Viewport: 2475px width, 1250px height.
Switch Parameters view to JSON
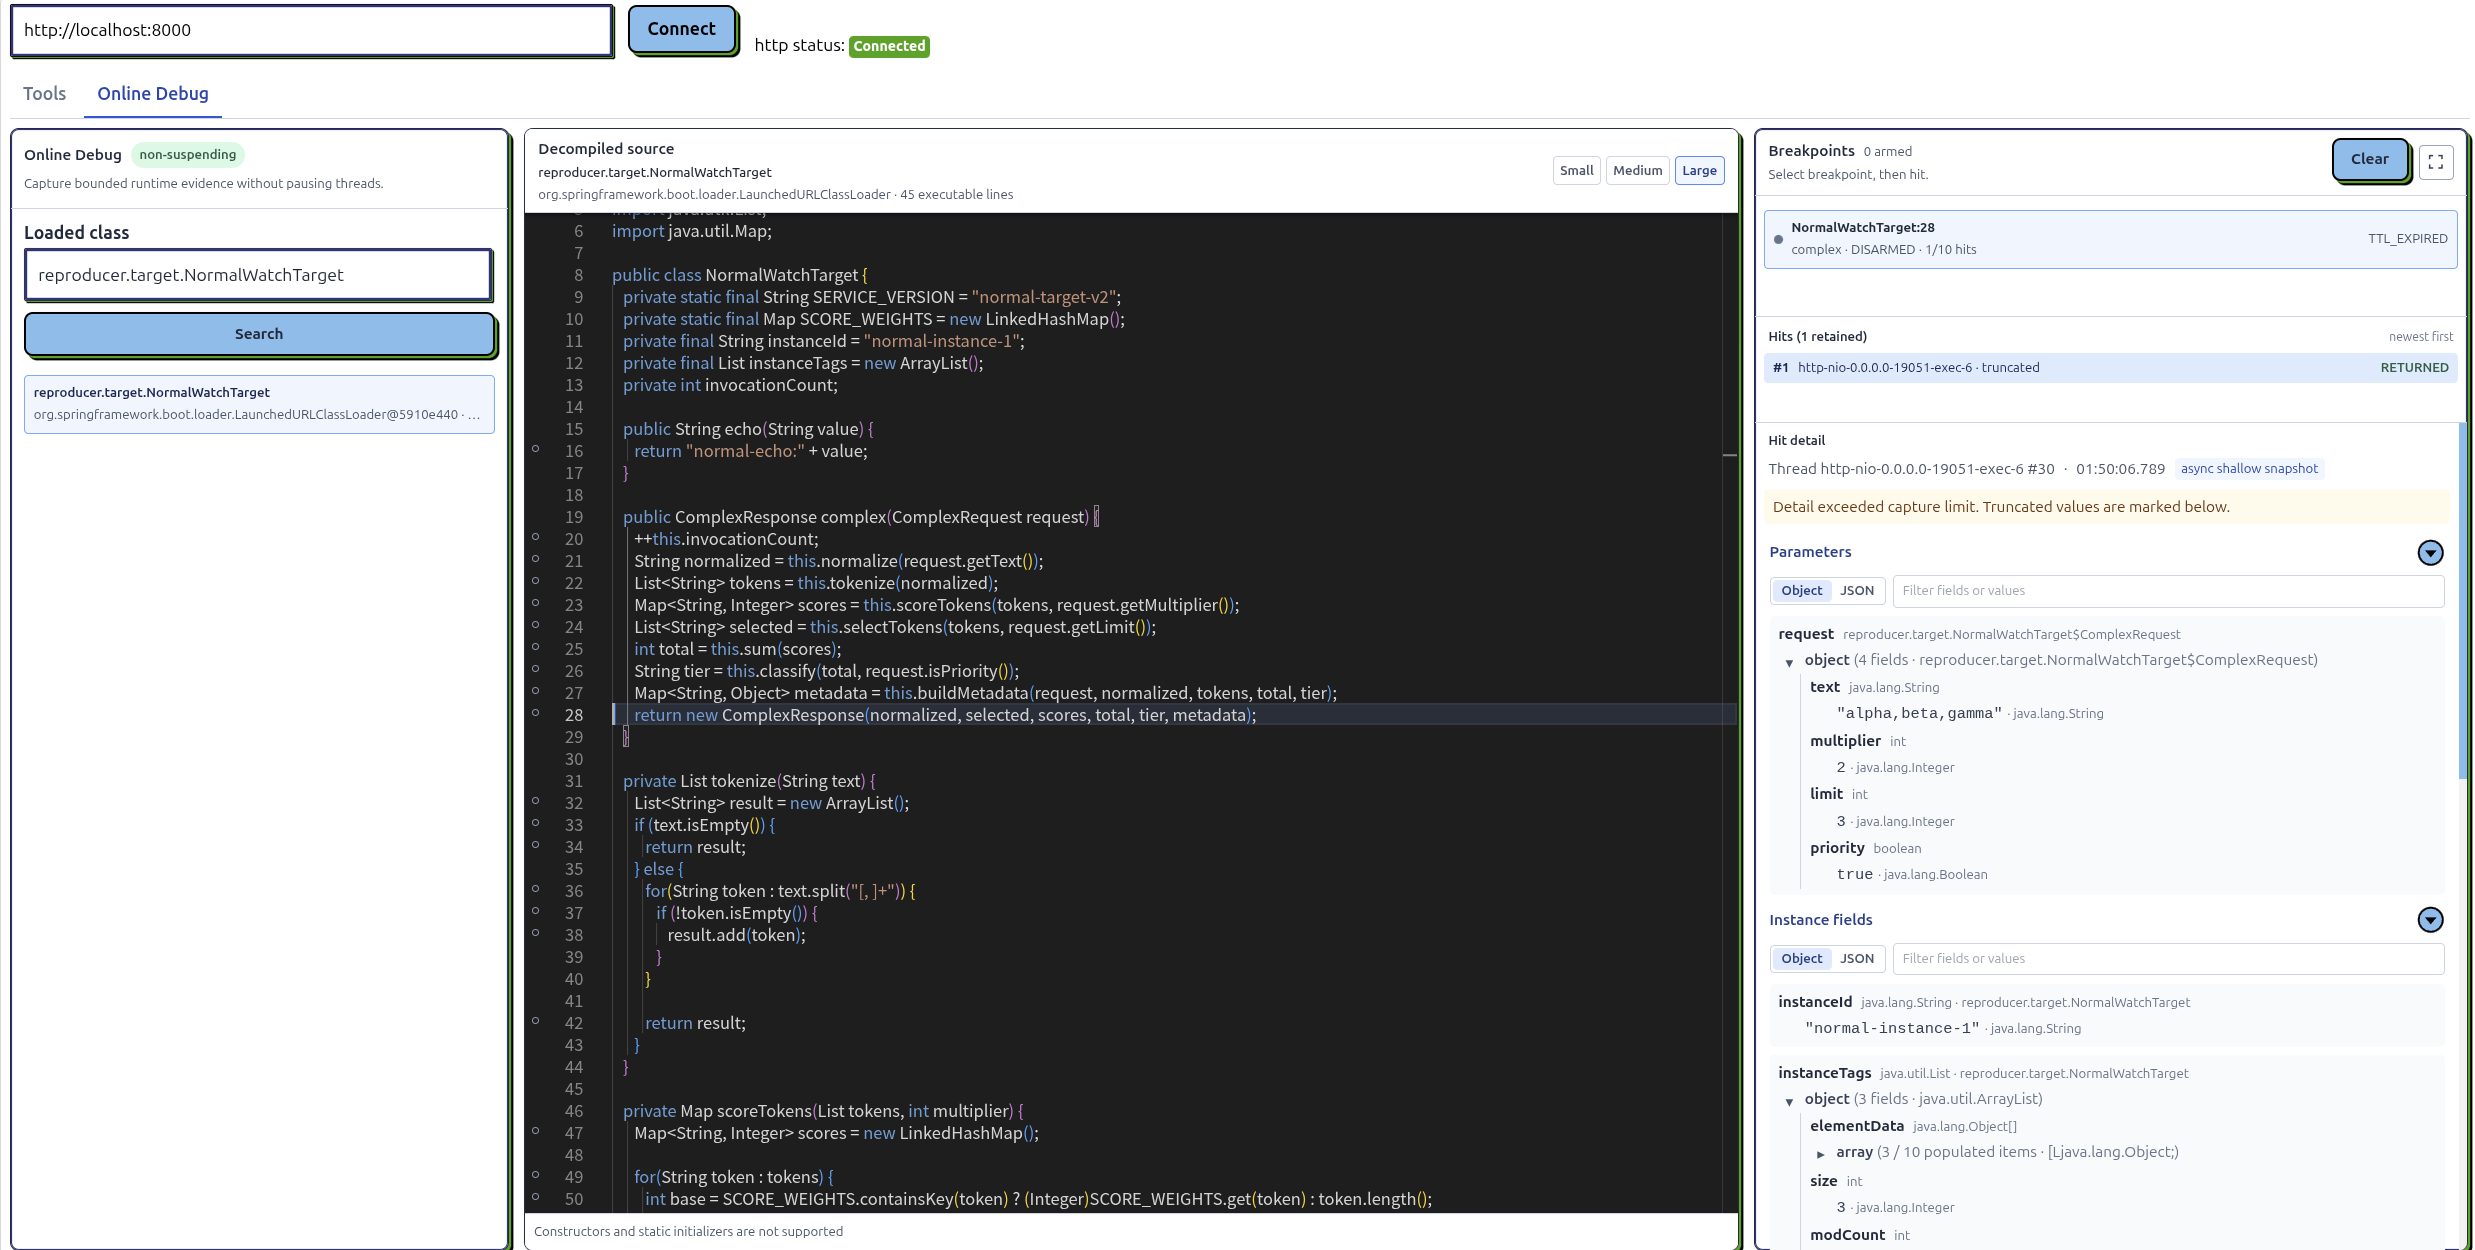click(x=1857, y=591)
